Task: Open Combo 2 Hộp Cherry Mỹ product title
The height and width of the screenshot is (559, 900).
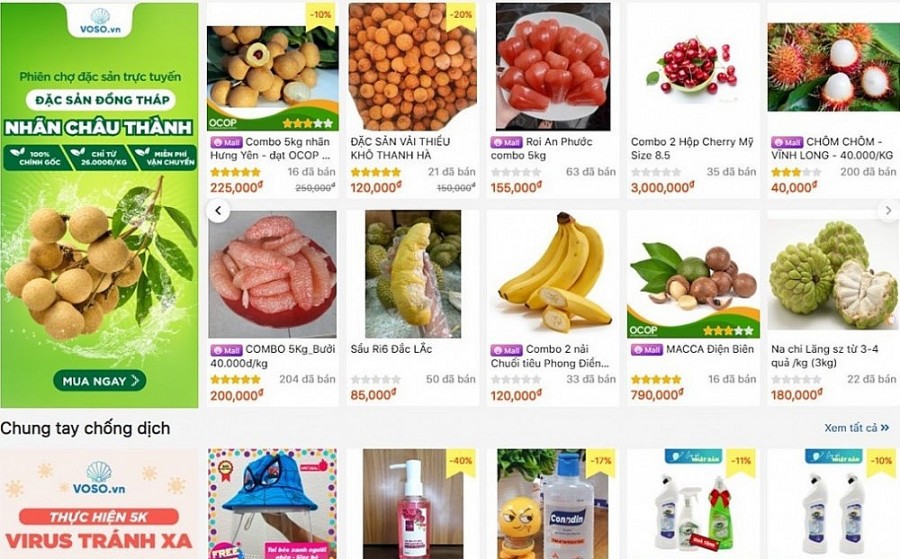Action: 692,148
